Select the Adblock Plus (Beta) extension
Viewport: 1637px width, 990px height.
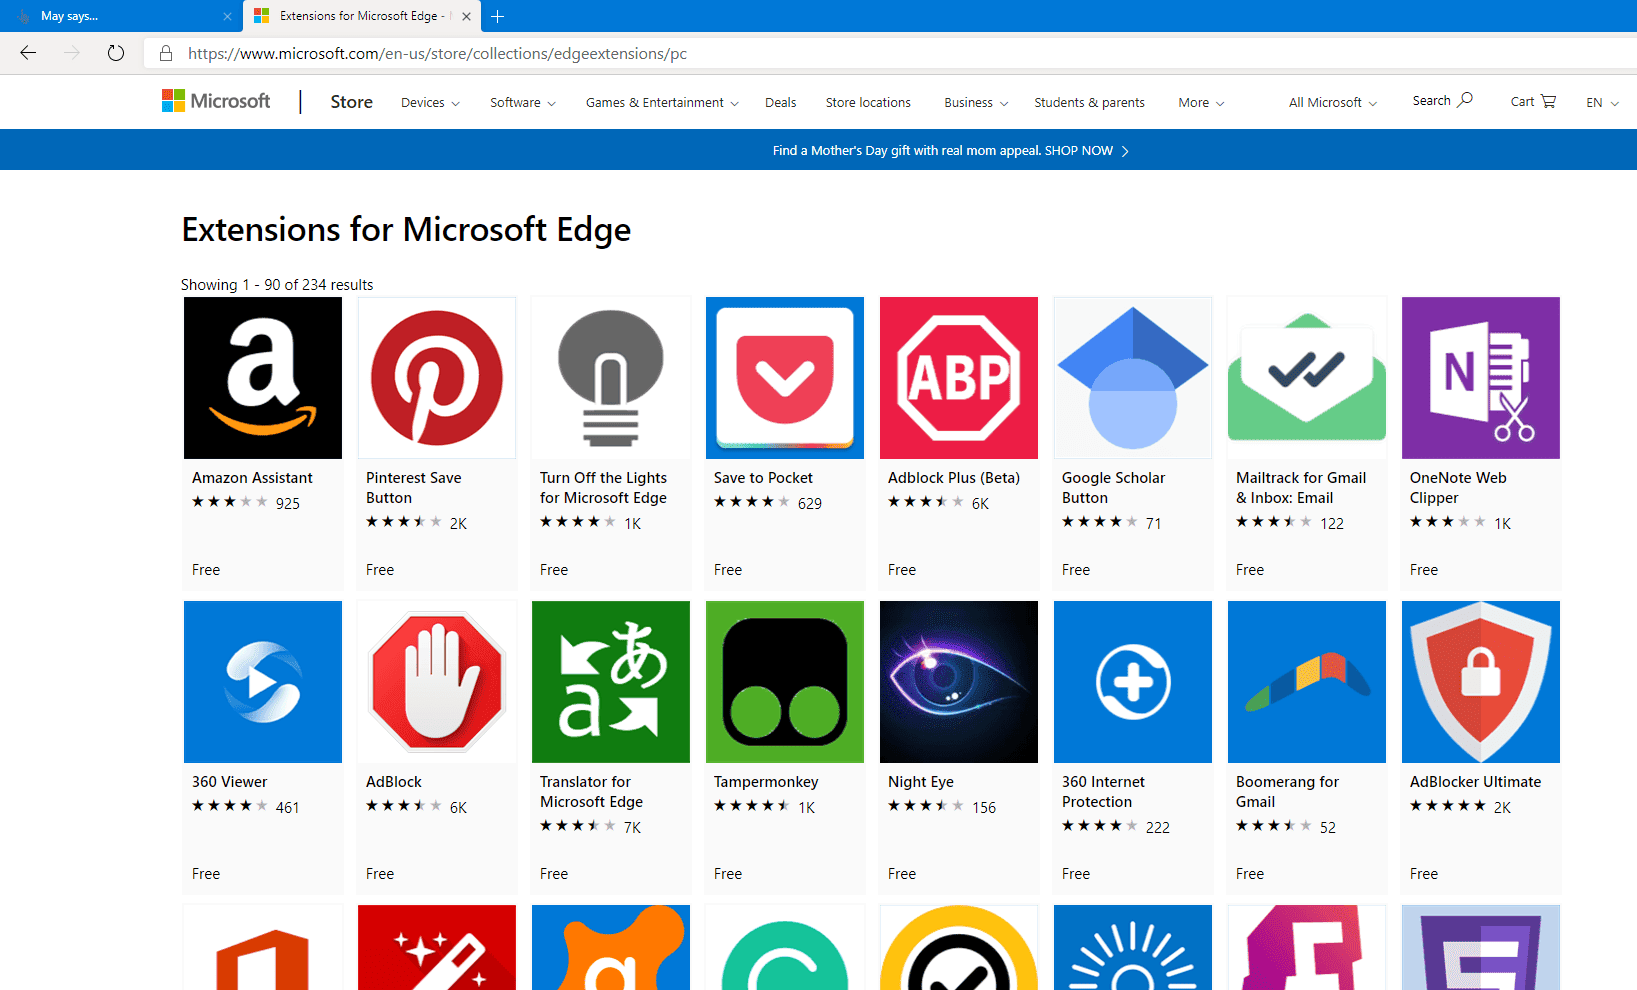point(958,377)
